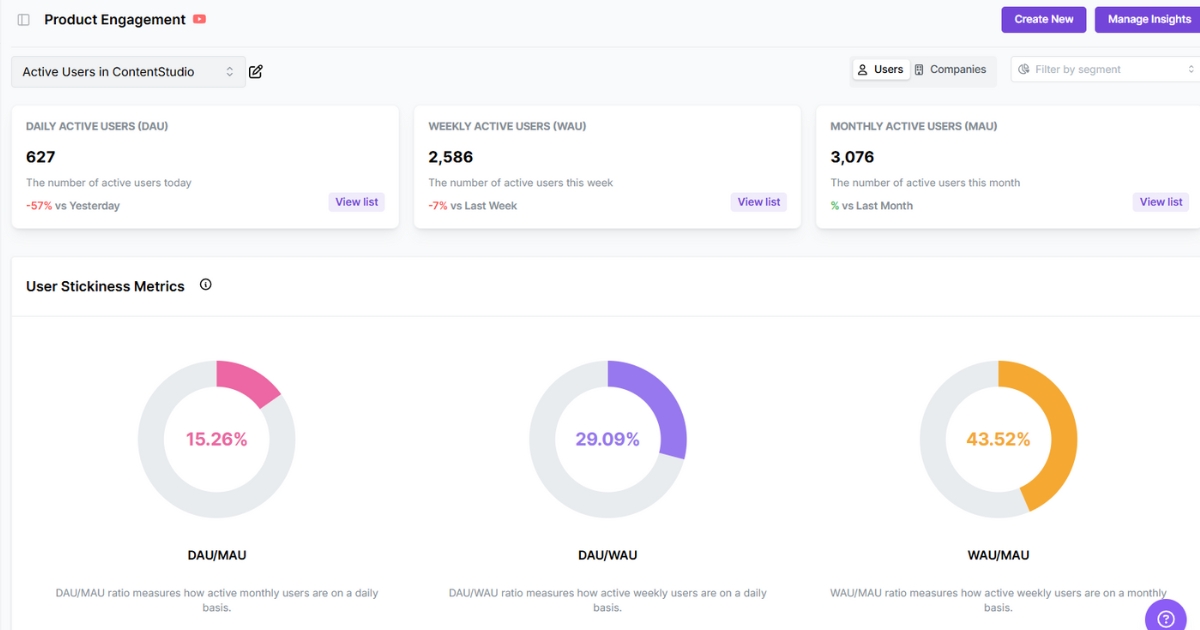Click the person icon next to Users
The width and height of the screenshot is (1200, 630).
[863, 70]
